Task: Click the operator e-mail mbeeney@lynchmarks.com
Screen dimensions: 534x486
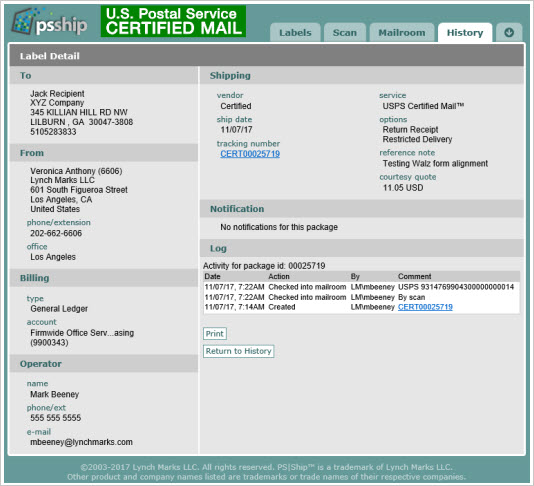Action: (81, 442)
